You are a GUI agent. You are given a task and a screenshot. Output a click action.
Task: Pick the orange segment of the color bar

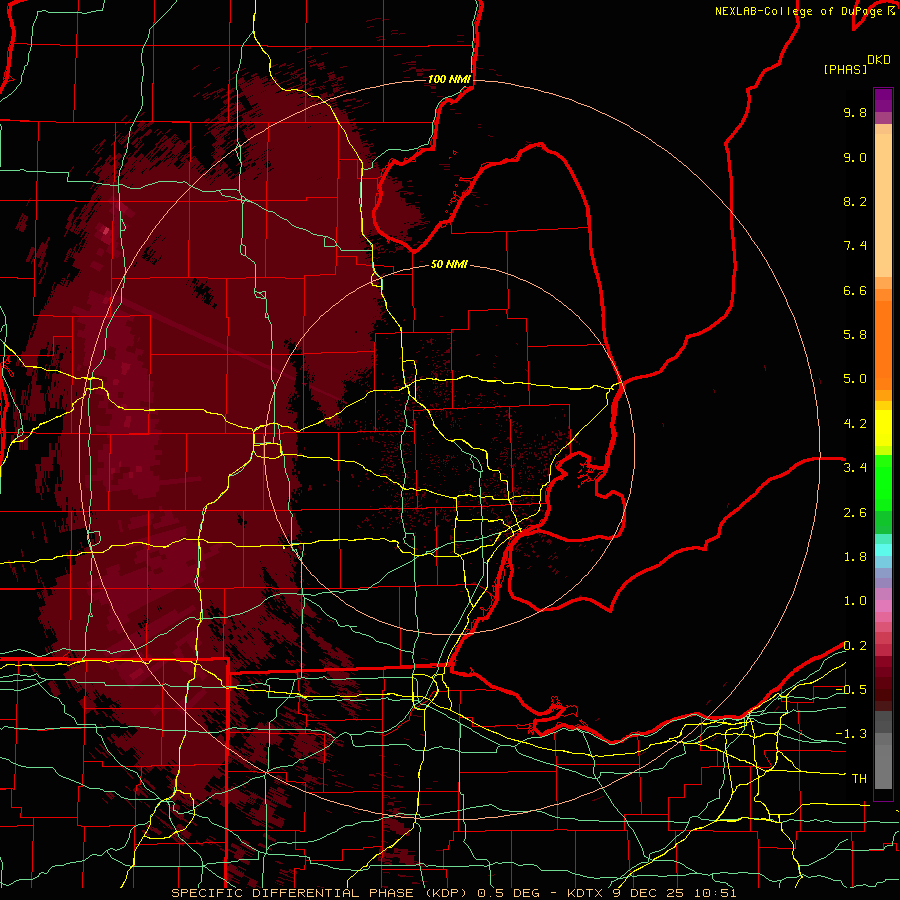[x=883, y=344]
